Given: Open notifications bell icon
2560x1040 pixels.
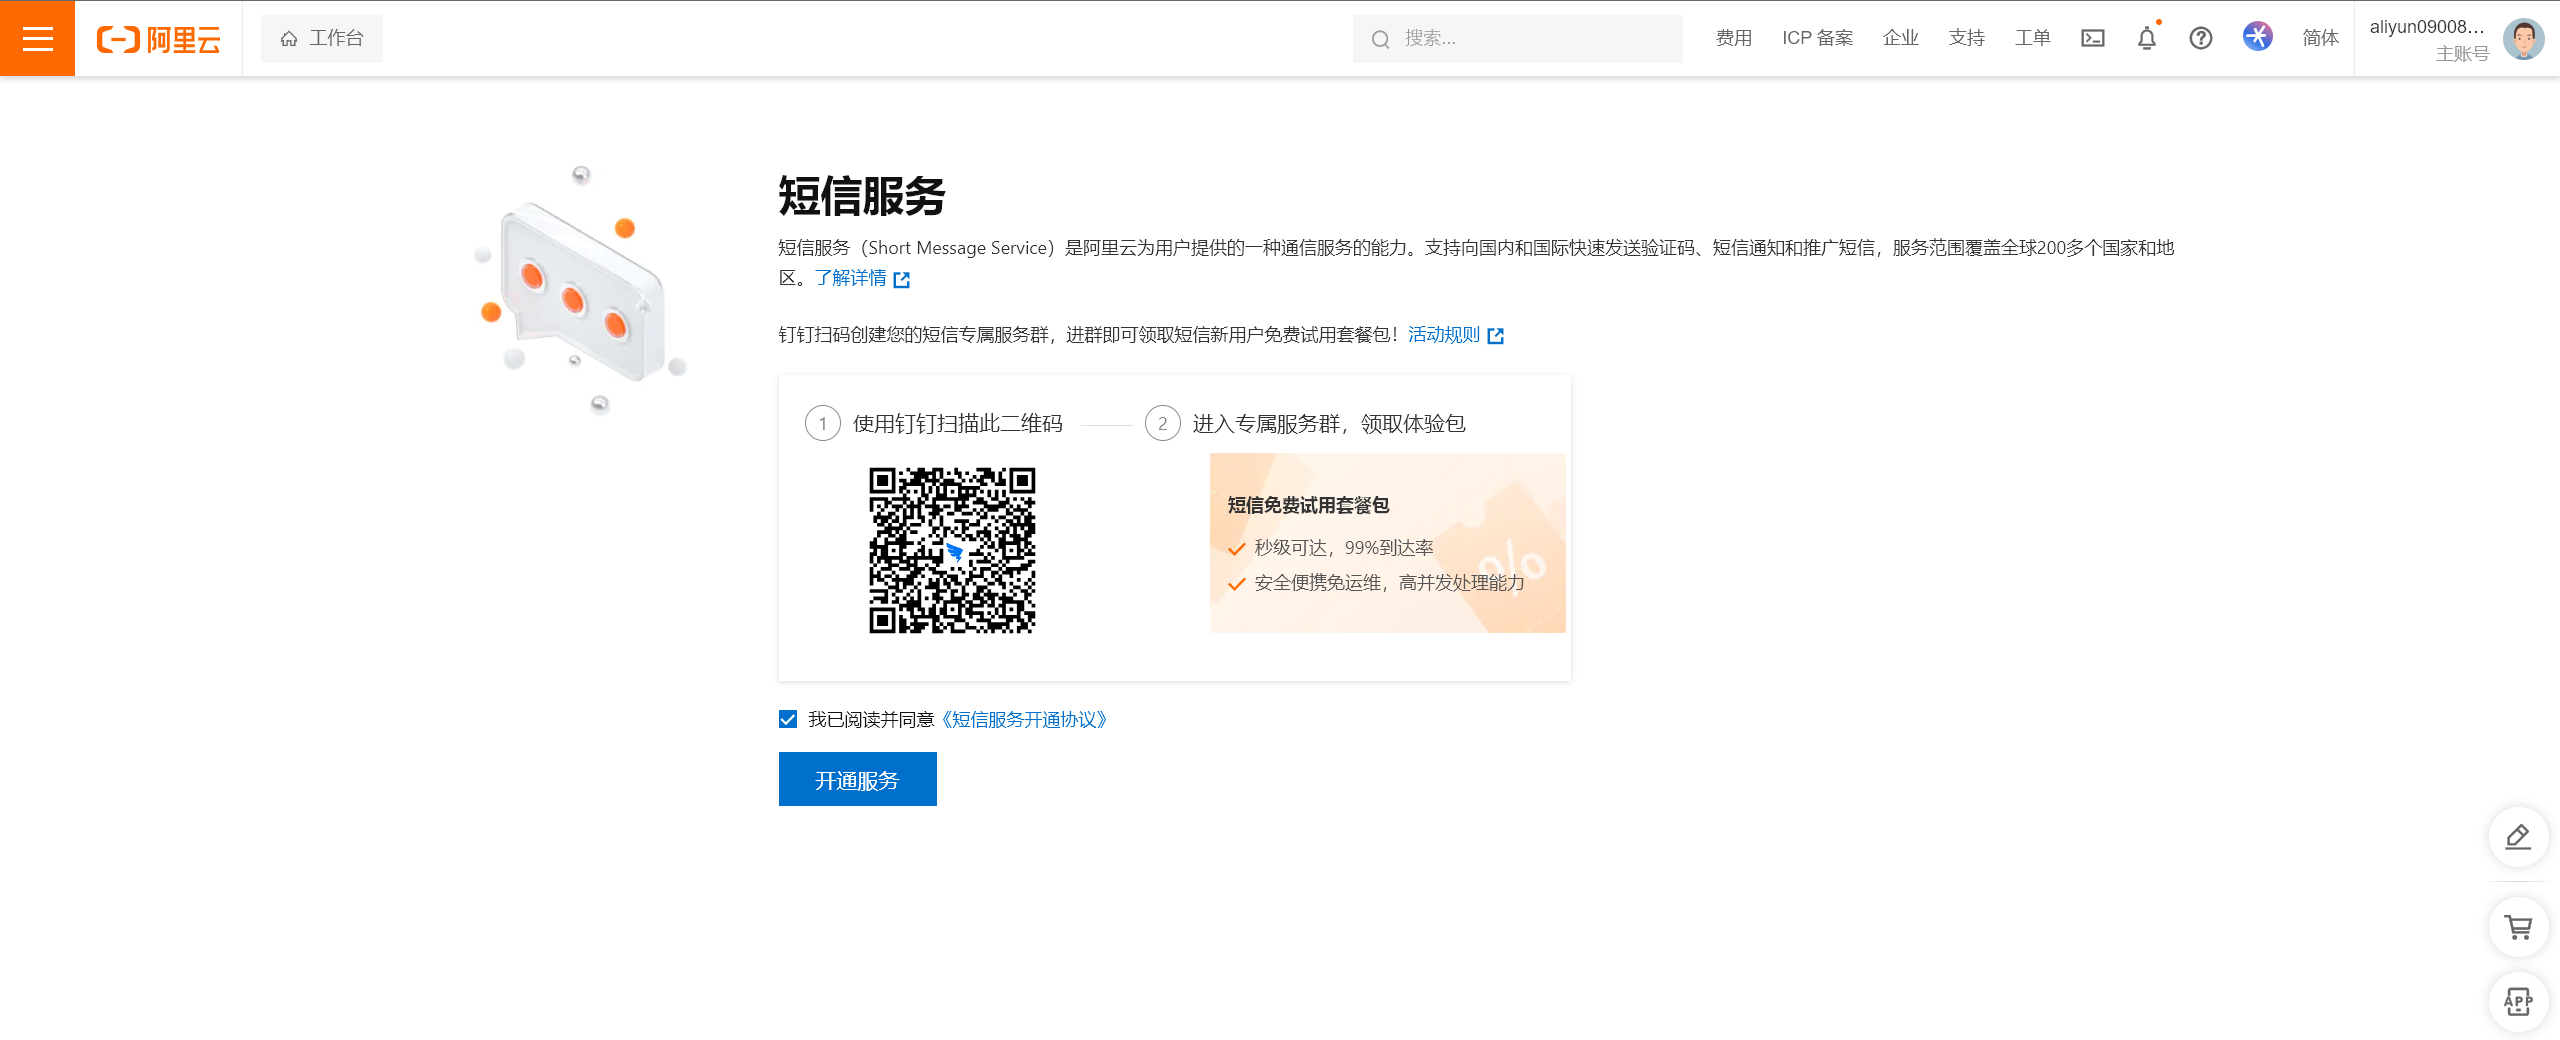Looking at the screenshot, I should point(2147,38).
